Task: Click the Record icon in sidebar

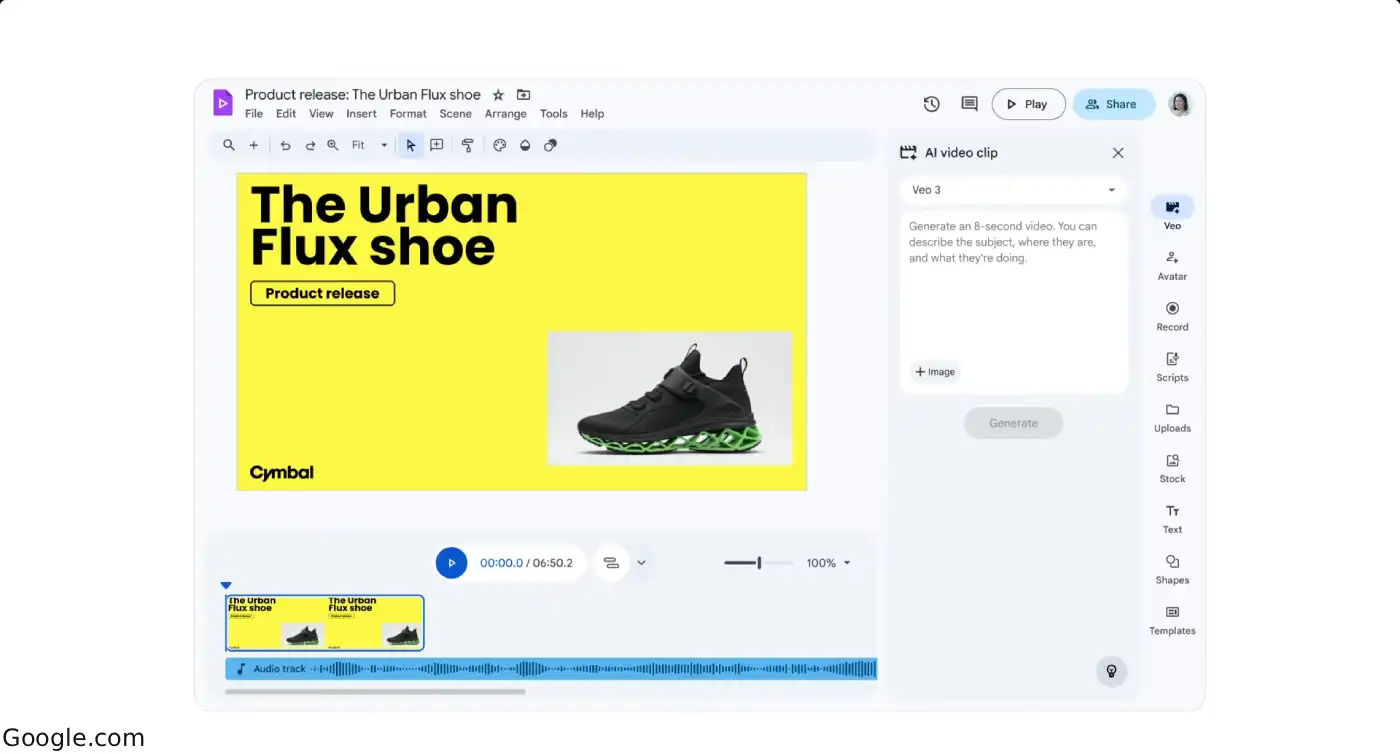Action: 1172,315
